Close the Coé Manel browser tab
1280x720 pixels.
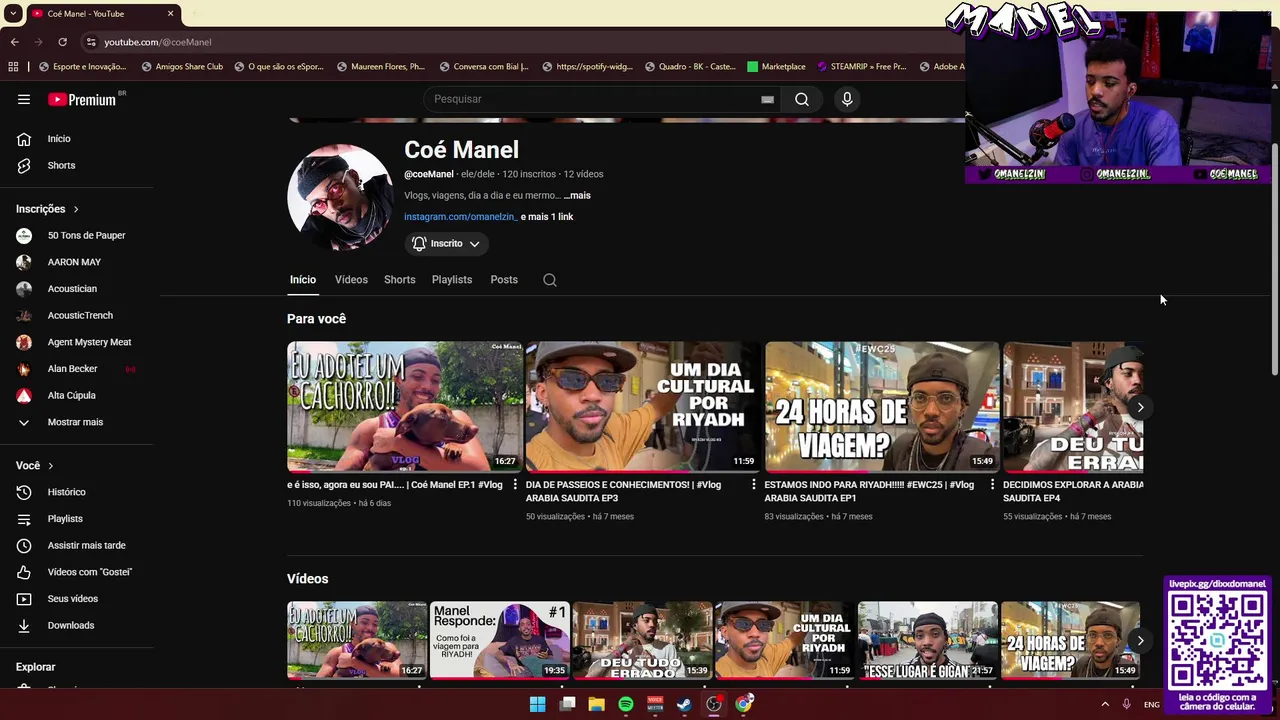pyautogui.click(x=170, y=14)
